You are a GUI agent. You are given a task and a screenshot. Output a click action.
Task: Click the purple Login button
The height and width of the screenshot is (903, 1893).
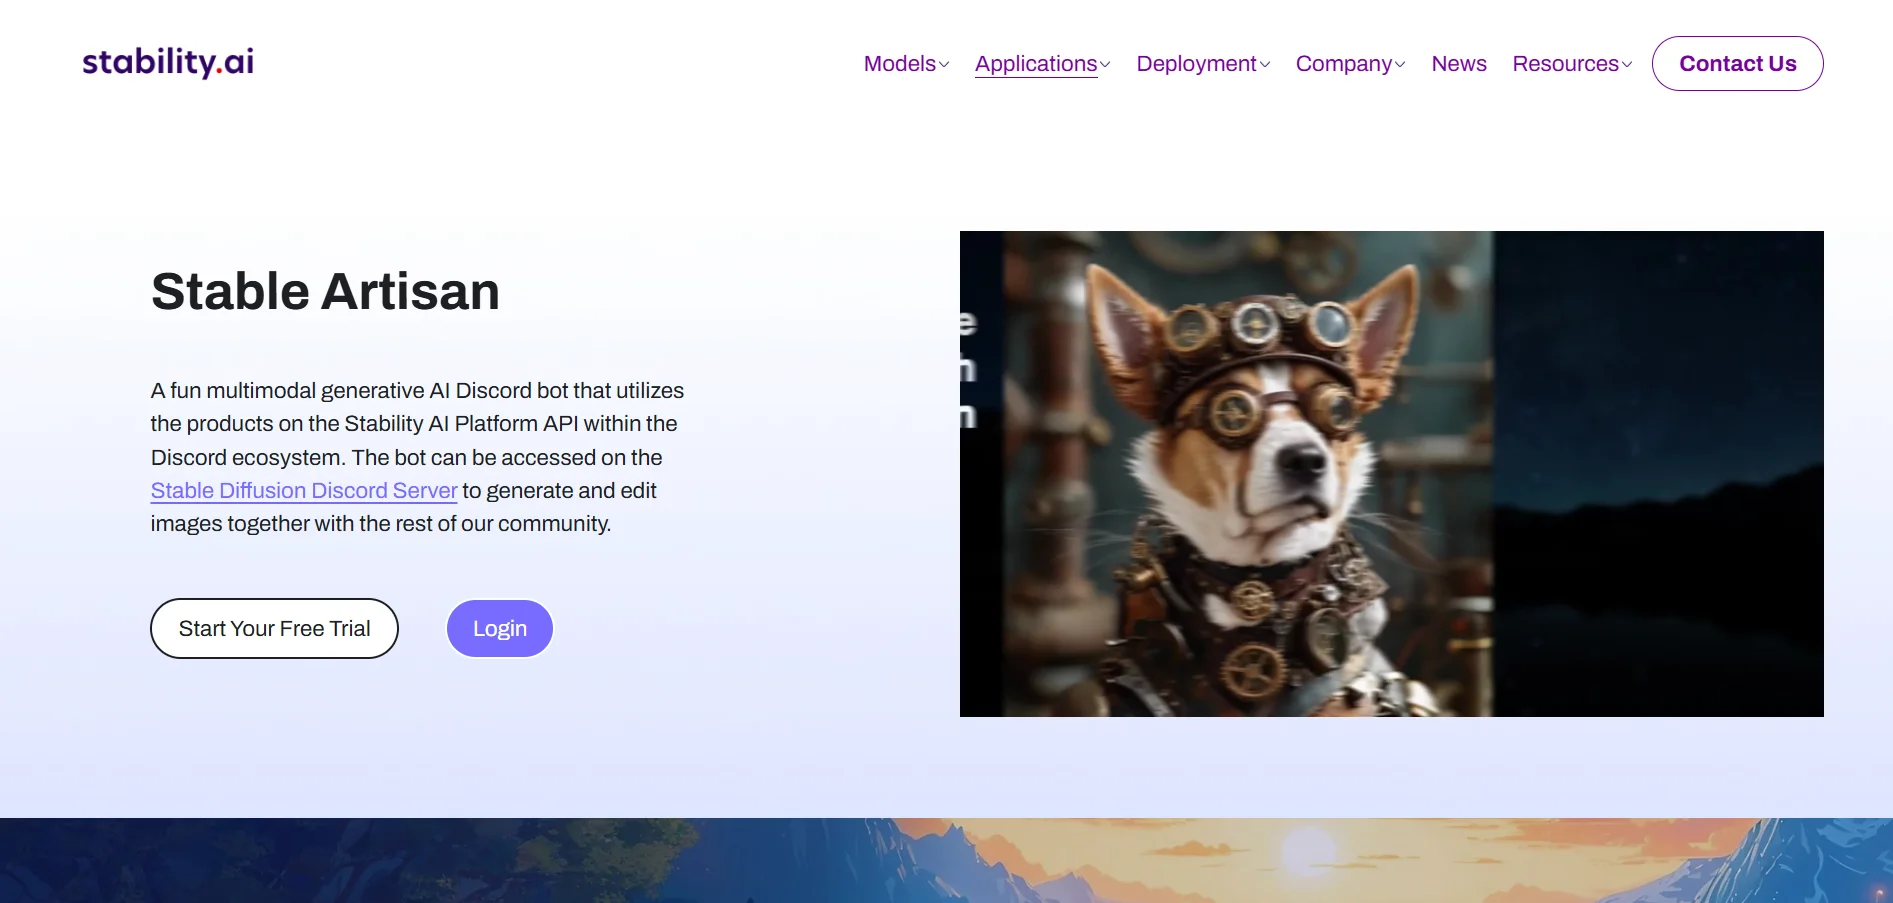500,628
